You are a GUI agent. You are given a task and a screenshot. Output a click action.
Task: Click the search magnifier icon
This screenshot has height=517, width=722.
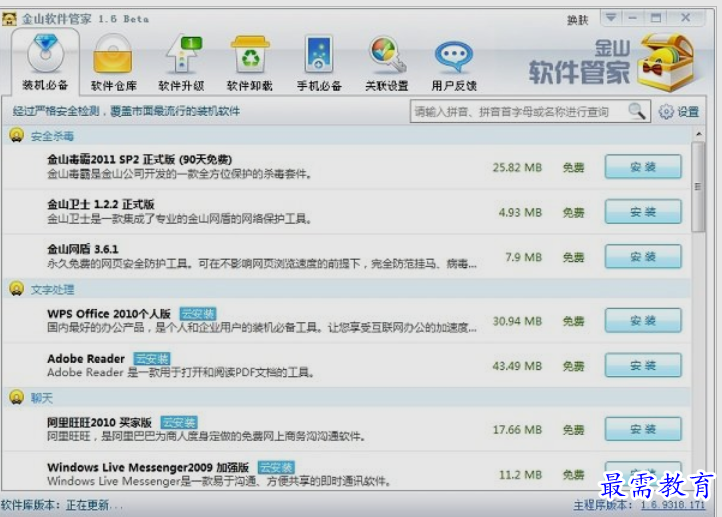[x=637, y=111]
